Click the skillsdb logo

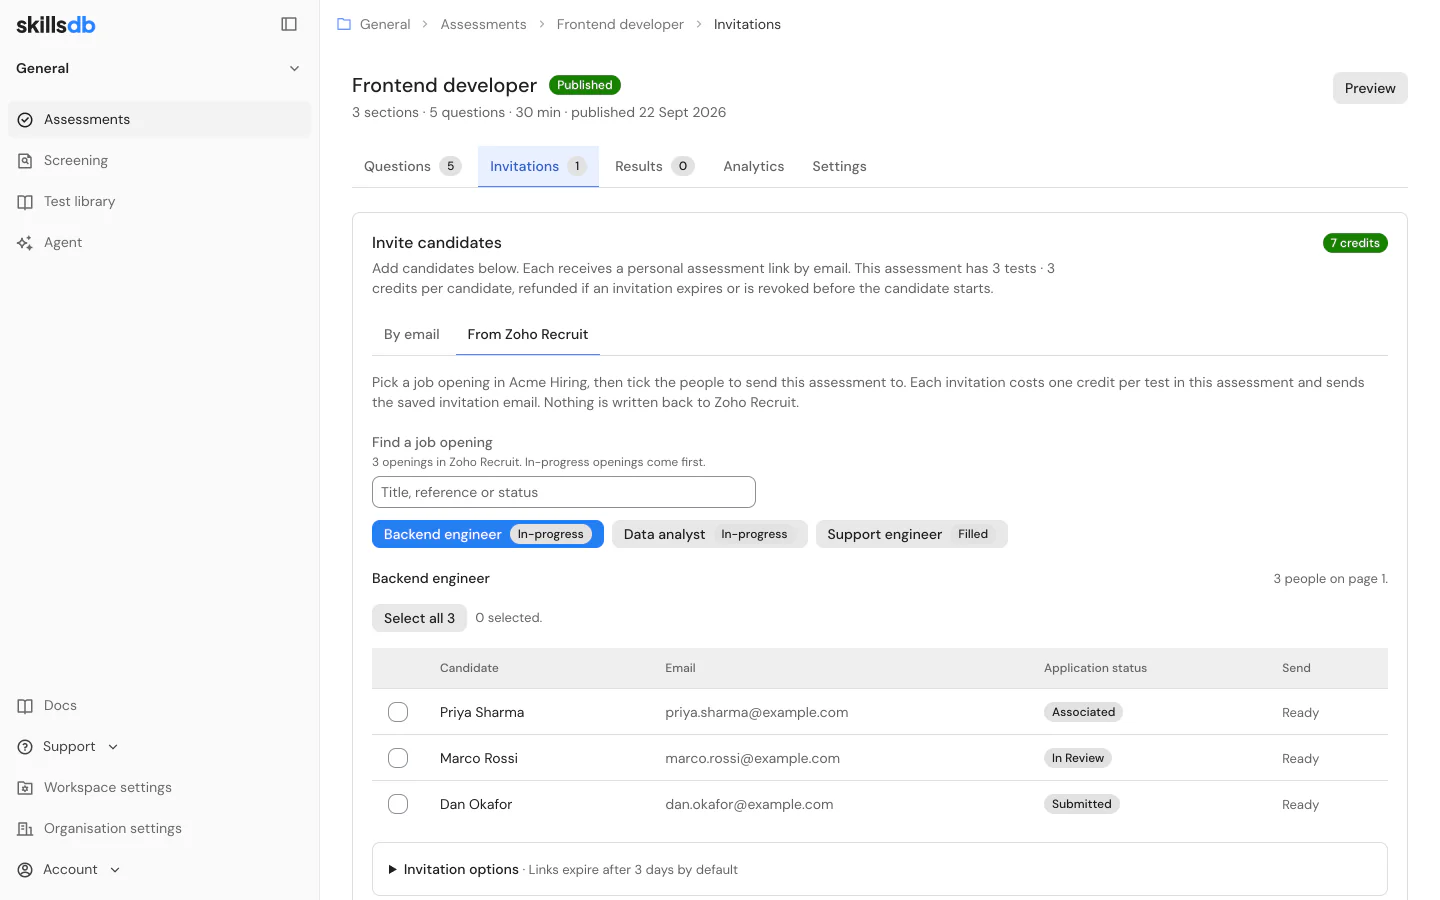(x=56, y=24)
